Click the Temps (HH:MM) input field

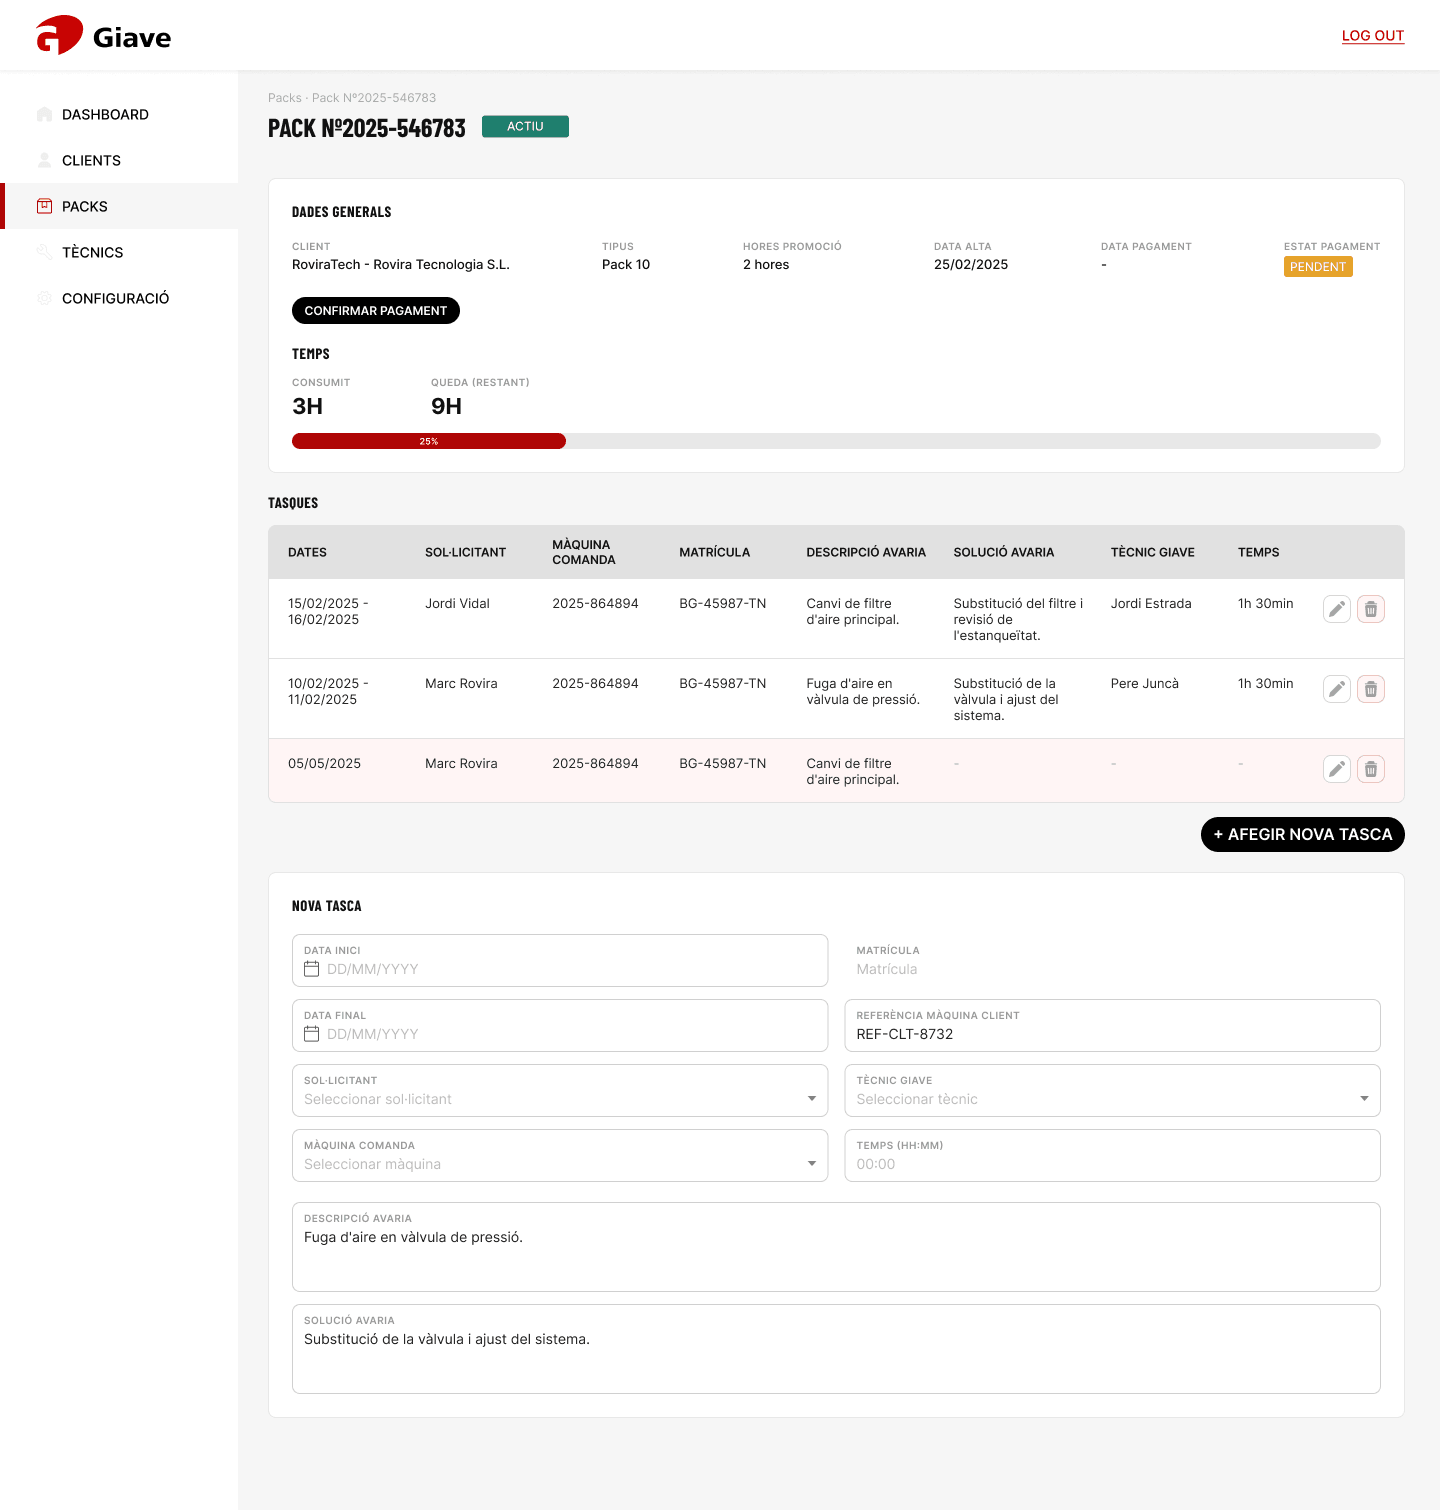1112,1155
